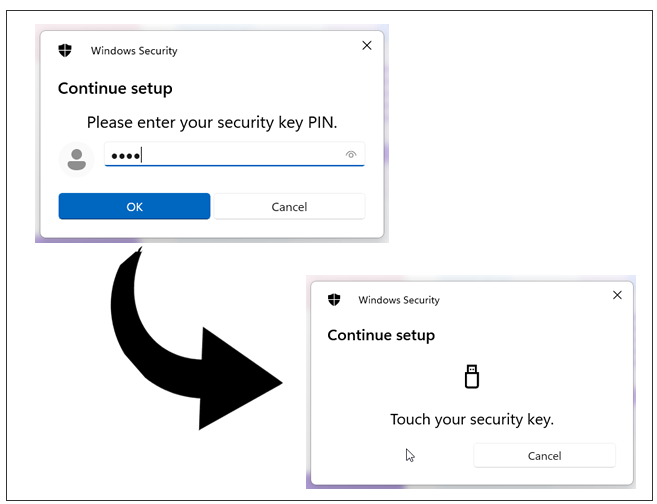Click the USB security key icon
Screen dimensions: 657x504
click(472, 376)
